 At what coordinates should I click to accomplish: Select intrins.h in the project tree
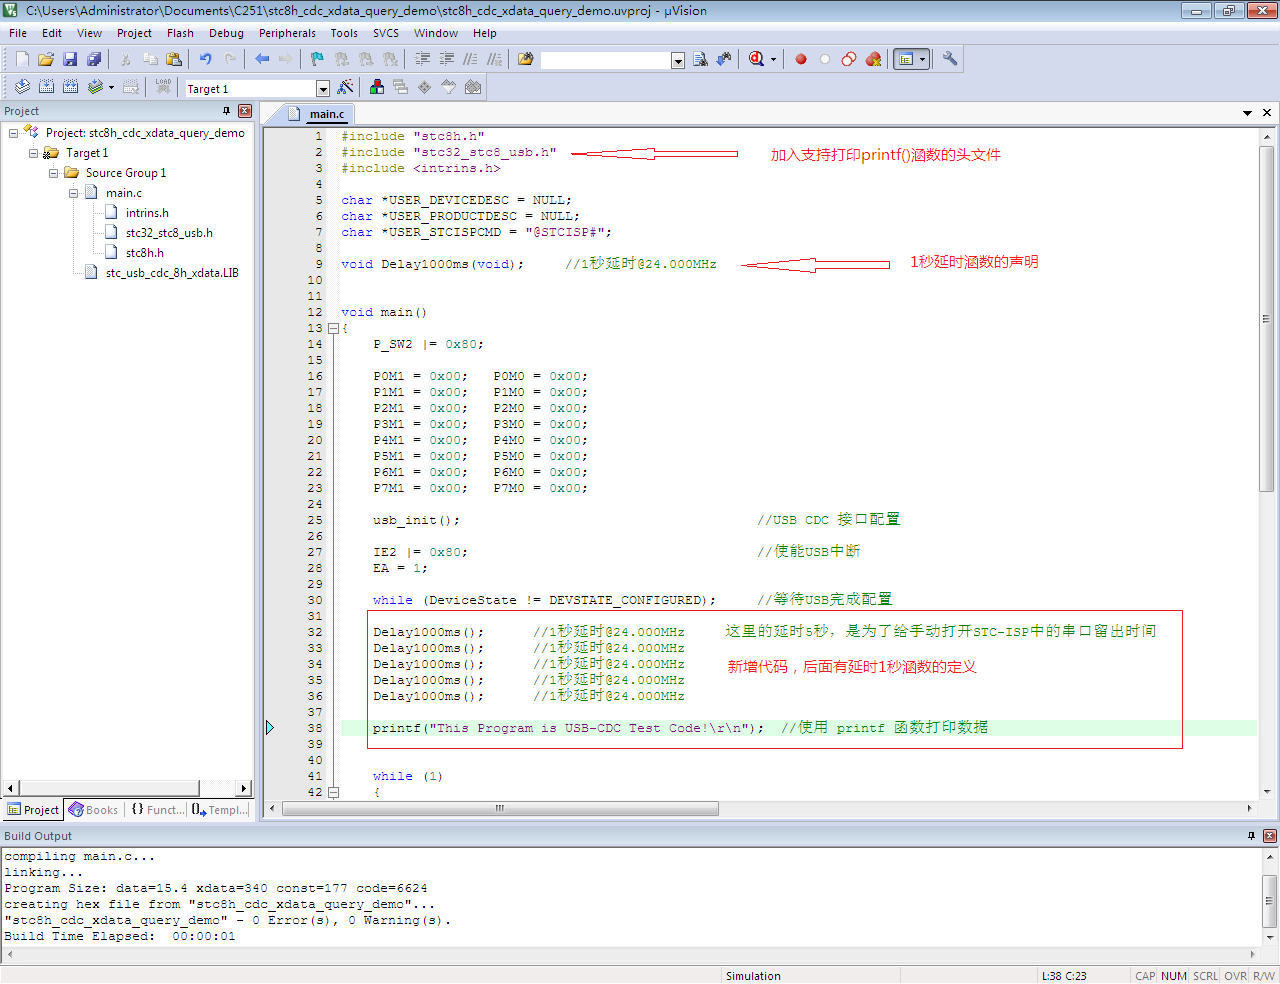pos(147,213)
